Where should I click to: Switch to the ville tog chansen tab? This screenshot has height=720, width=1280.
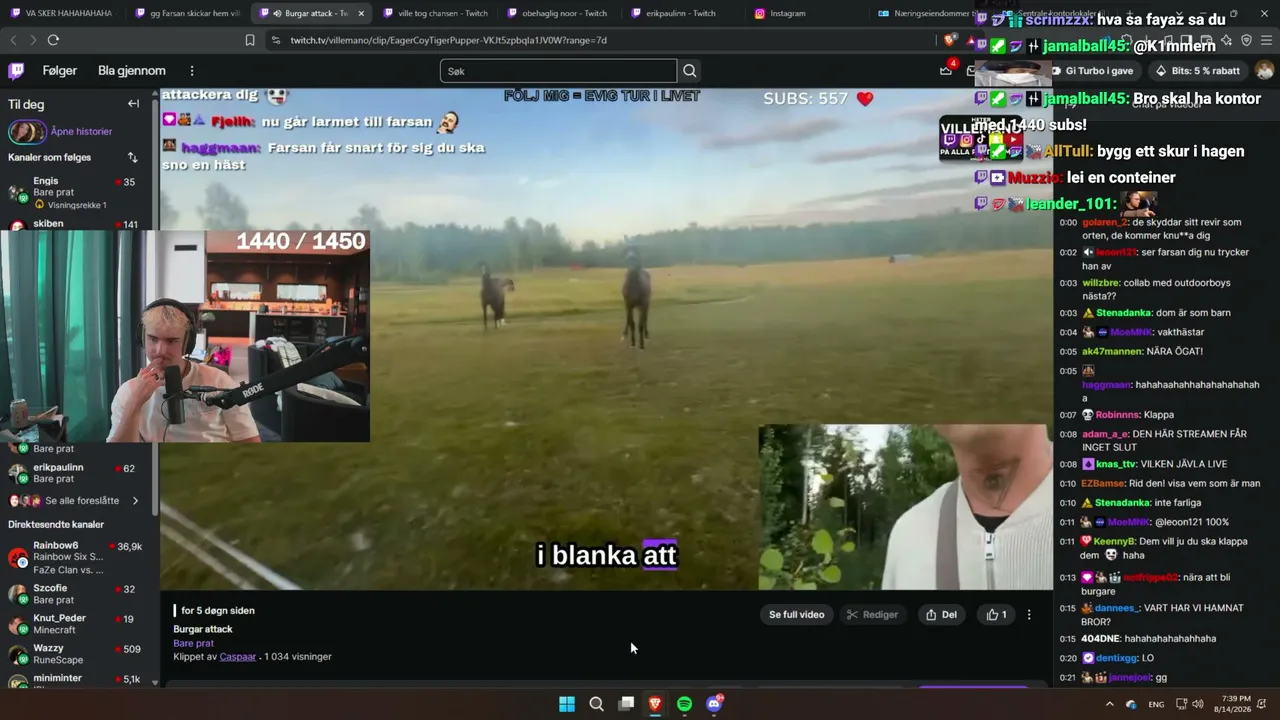coord(436,13)
